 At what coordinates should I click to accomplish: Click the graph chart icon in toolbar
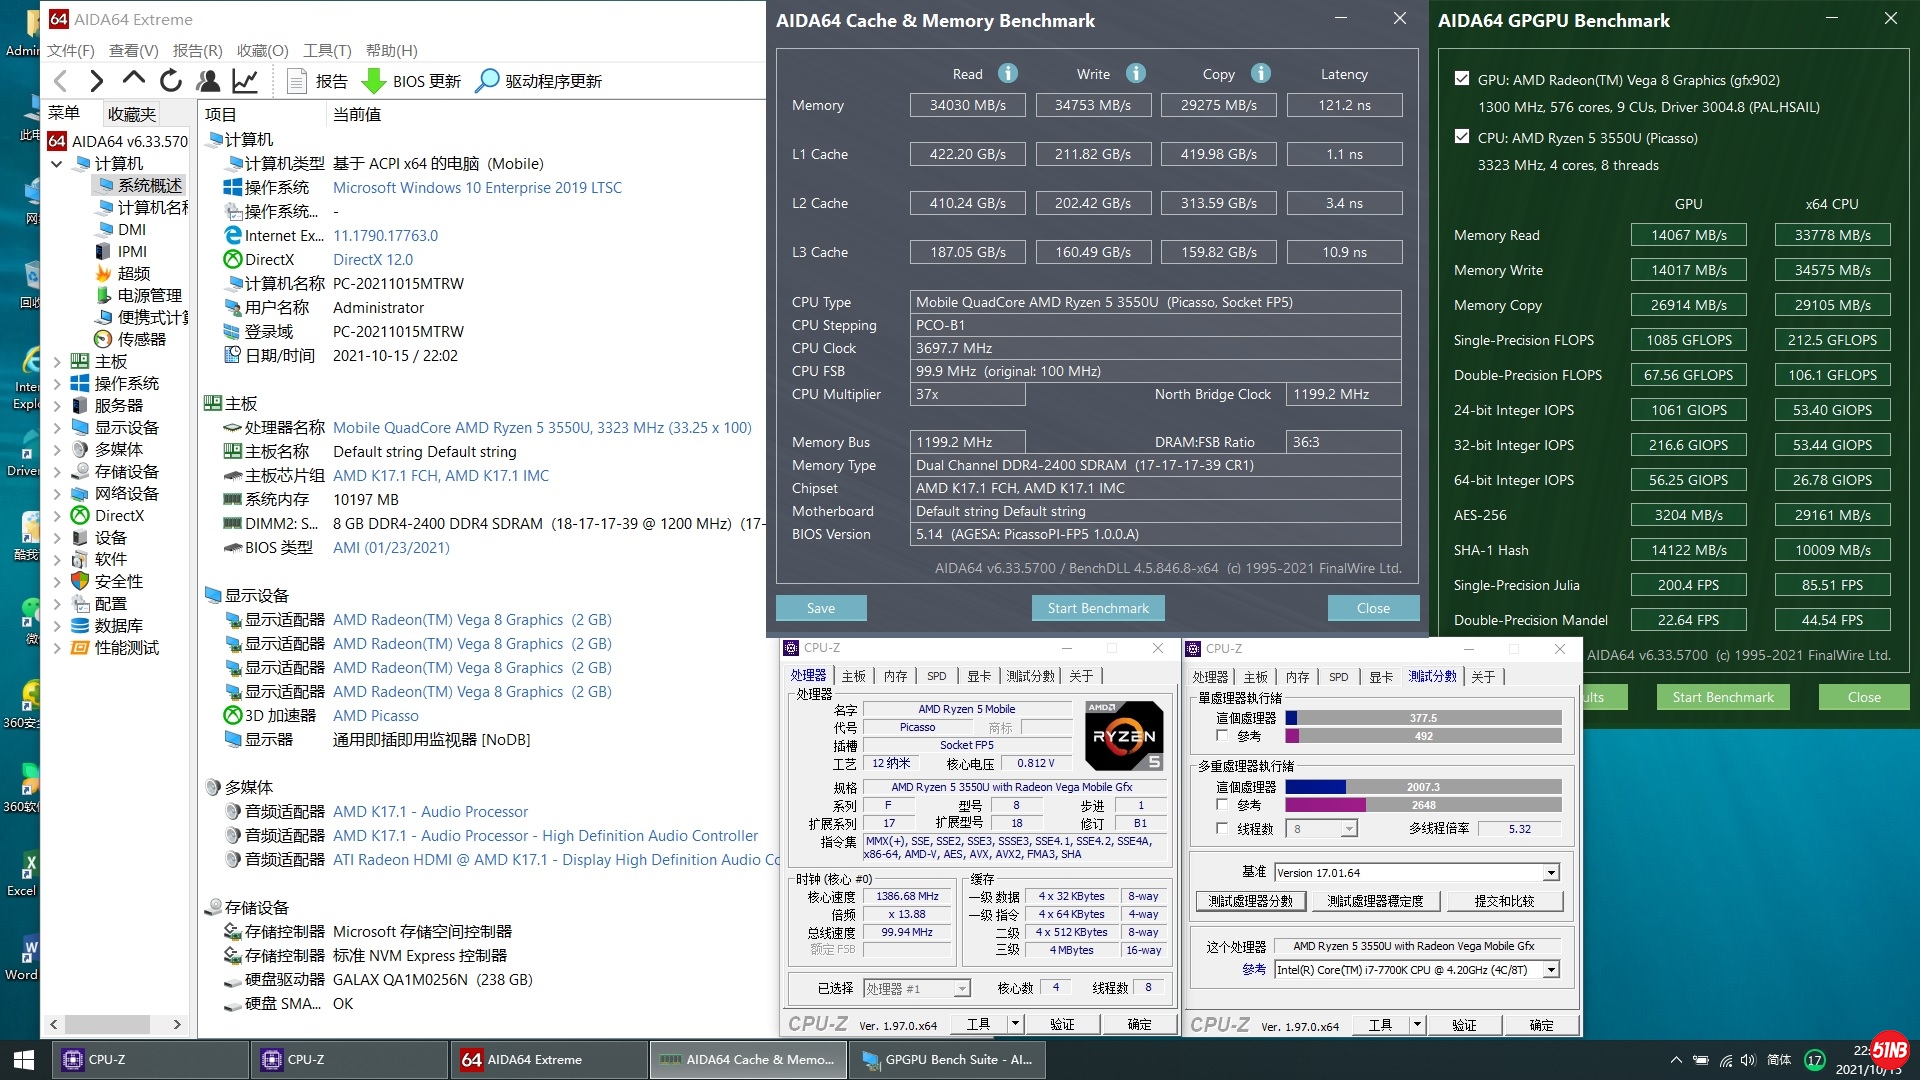245,81
